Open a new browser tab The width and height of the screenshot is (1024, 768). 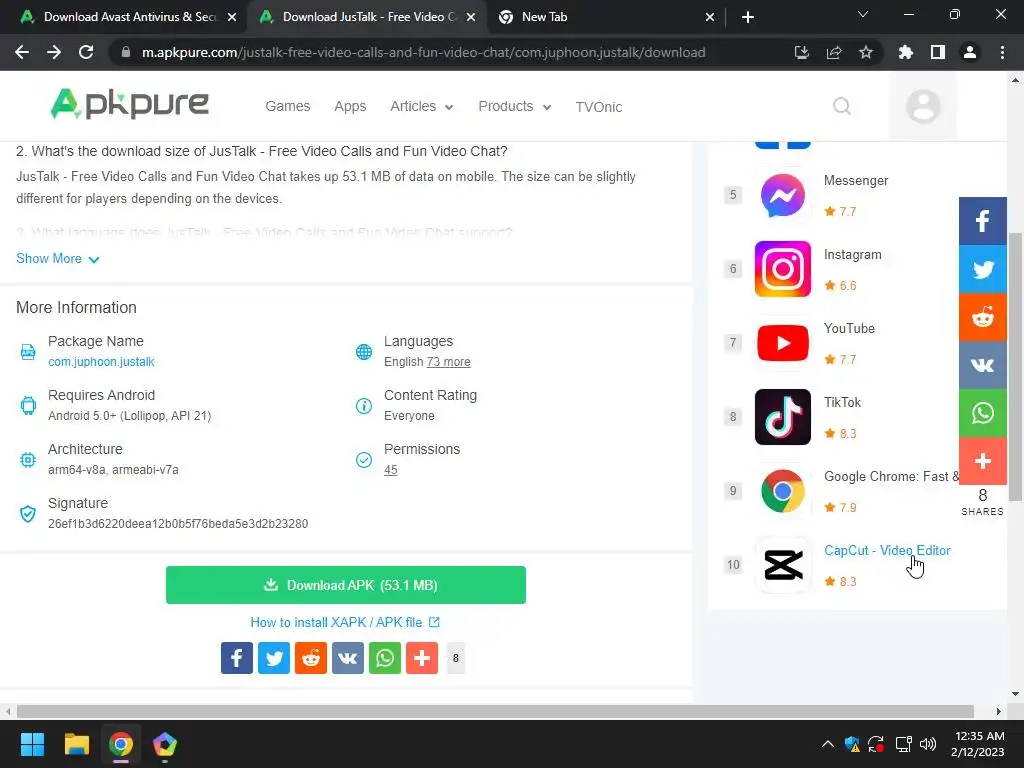click(748, 17)
